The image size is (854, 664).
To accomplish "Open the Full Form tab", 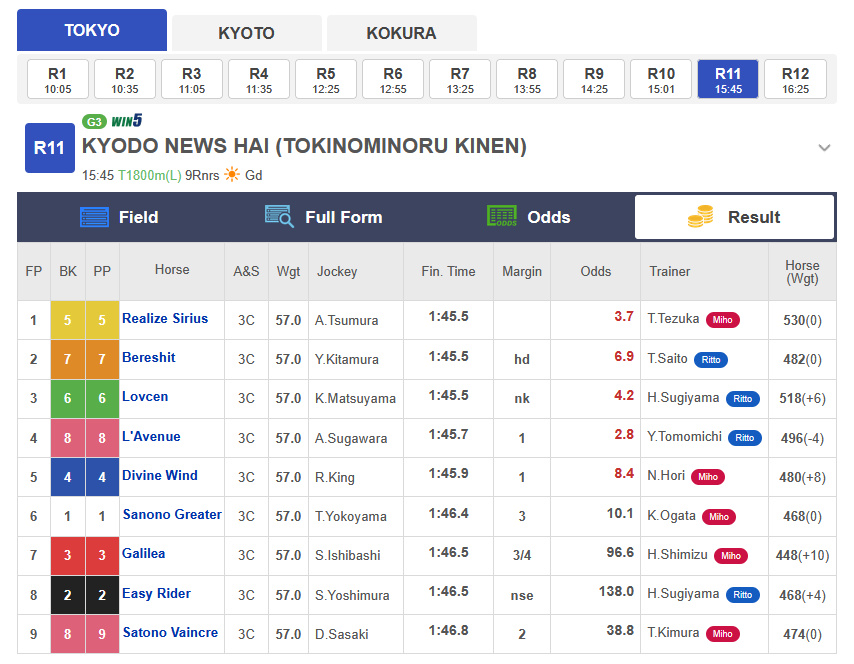I will [324, 217].
